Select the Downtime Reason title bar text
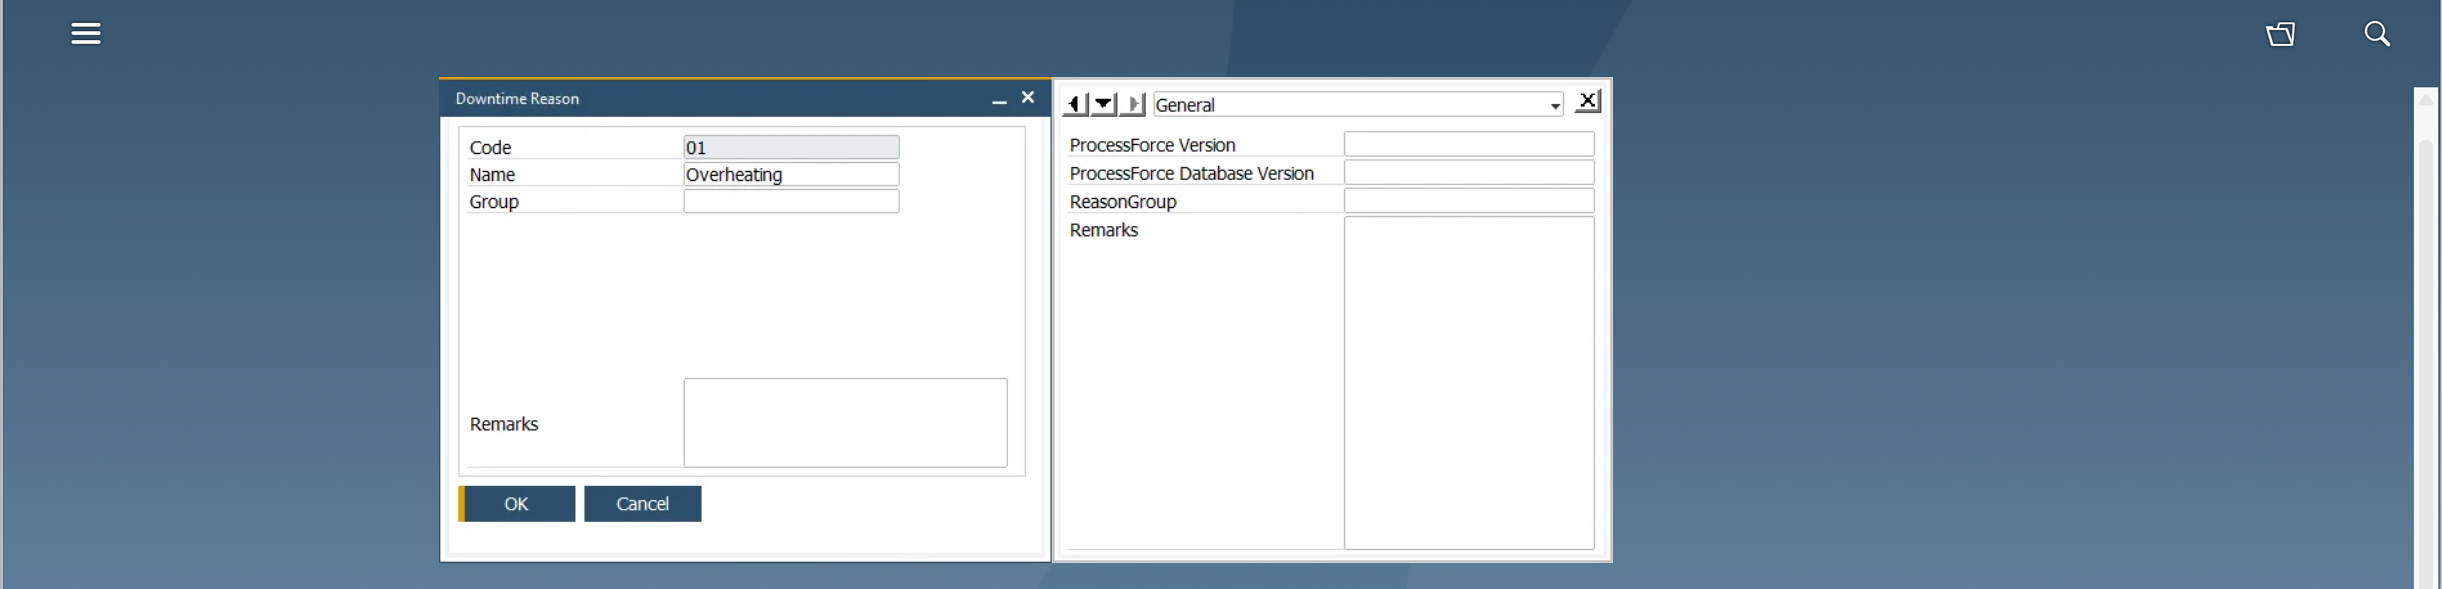This screenshot has height=589, width=2442. pyautogui.click(x=517, y=99)
